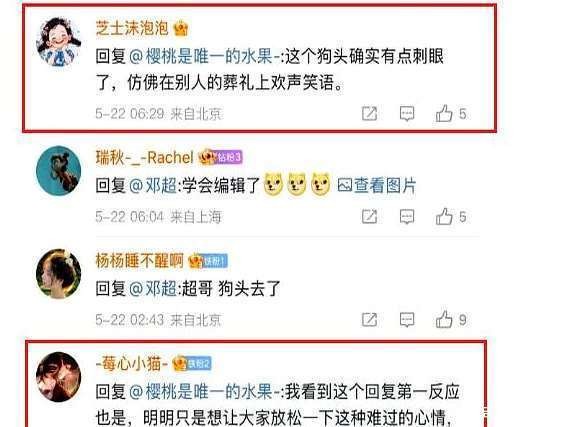
Task: Open @邓超 mention in Rachel's reply
Action: pyautogui.click(x=153, y=186)
